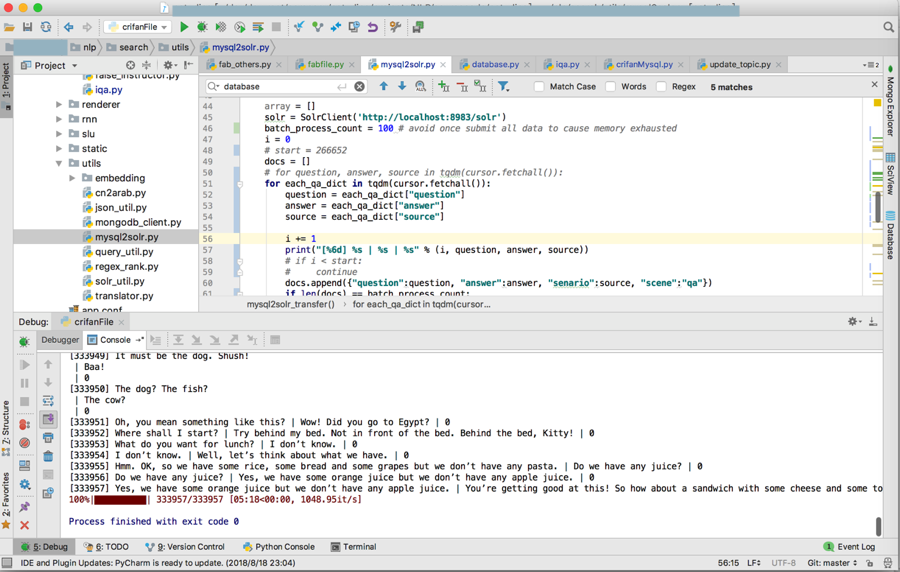Start debugging with the bug icon
The width and height of the screenshot is (900, 572).
(202, 27)
